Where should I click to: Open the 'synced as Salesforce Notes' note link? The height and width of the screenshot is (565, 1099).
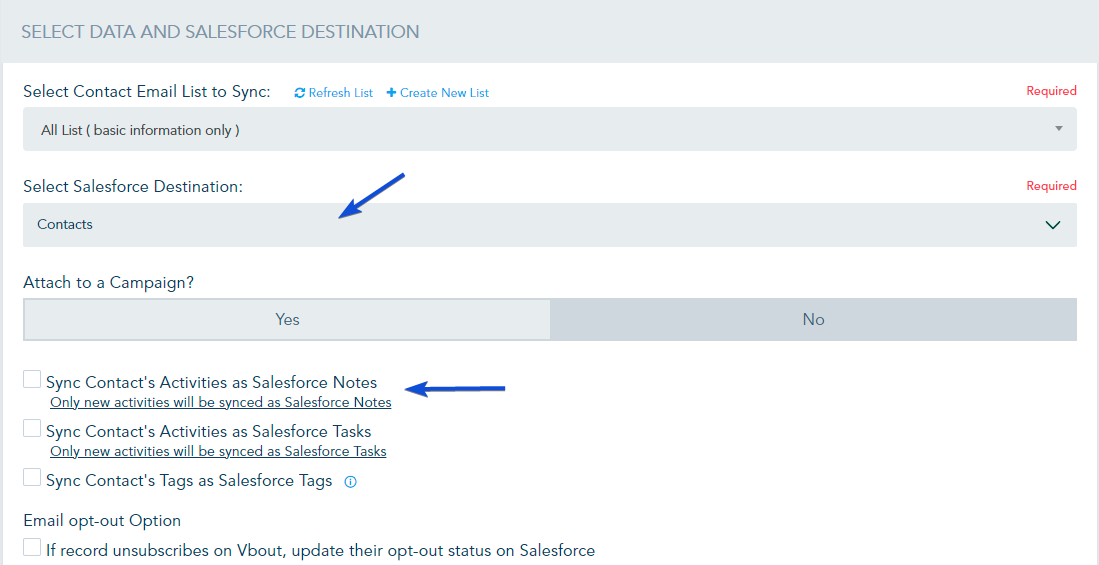pyautogui.click(x=221, y=403)
